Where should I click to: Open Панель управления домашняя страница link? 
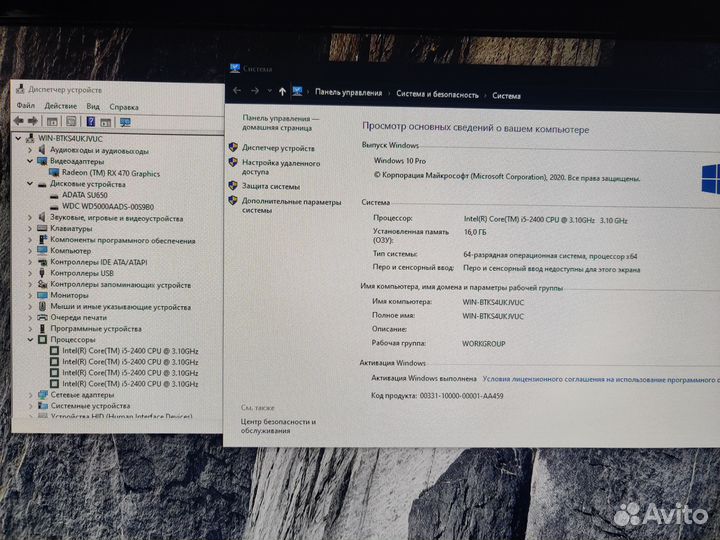pos(281,123)
